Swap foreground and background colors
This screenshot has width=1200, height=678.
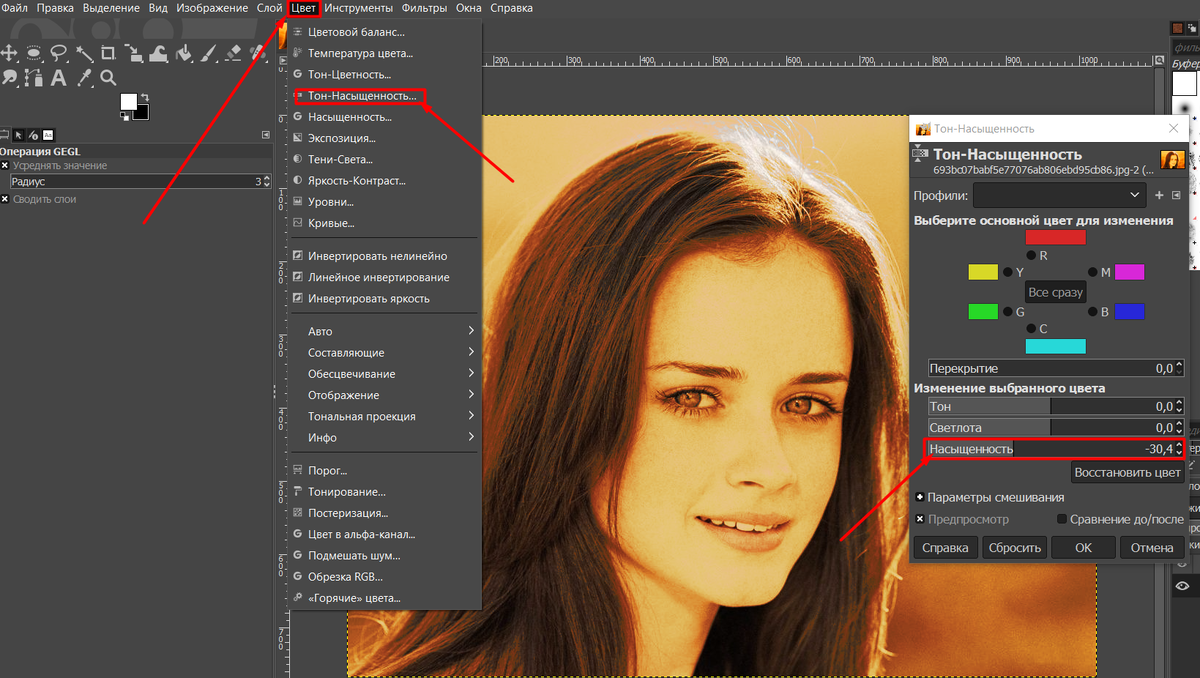tap(145, 96)
